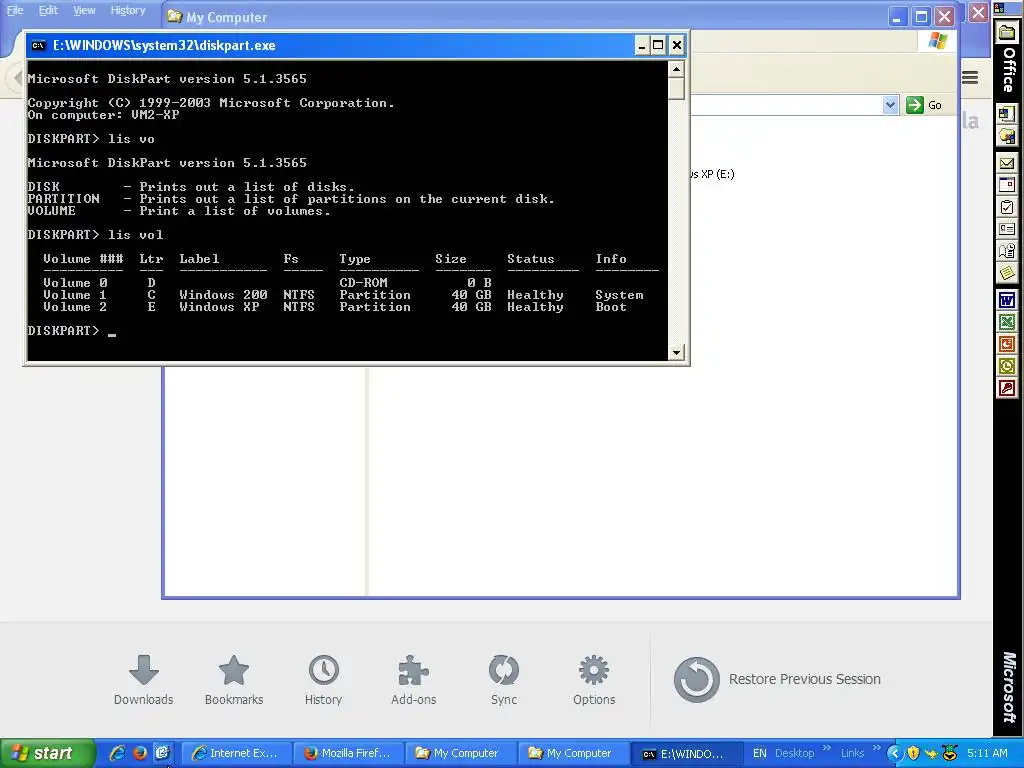The width and height of the screenshot is (1024, 768).
Task: Click 'Boot' info in Volume 2 row
Action: (611, 307)
